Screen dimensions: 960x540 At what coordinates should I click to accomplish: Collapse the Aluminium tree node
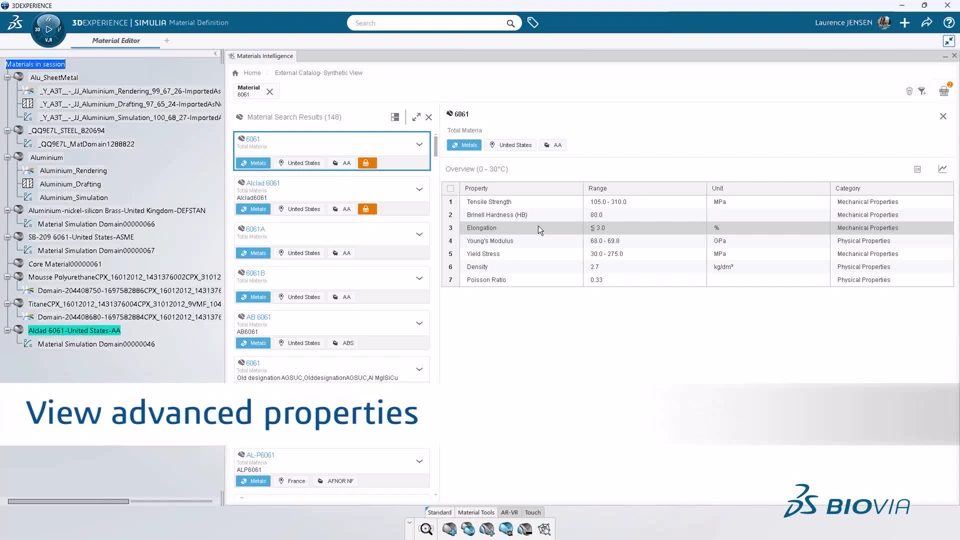tap(7, 157)
